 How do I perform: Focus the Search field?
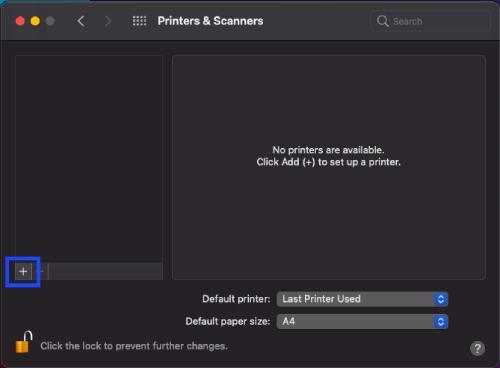430,21
